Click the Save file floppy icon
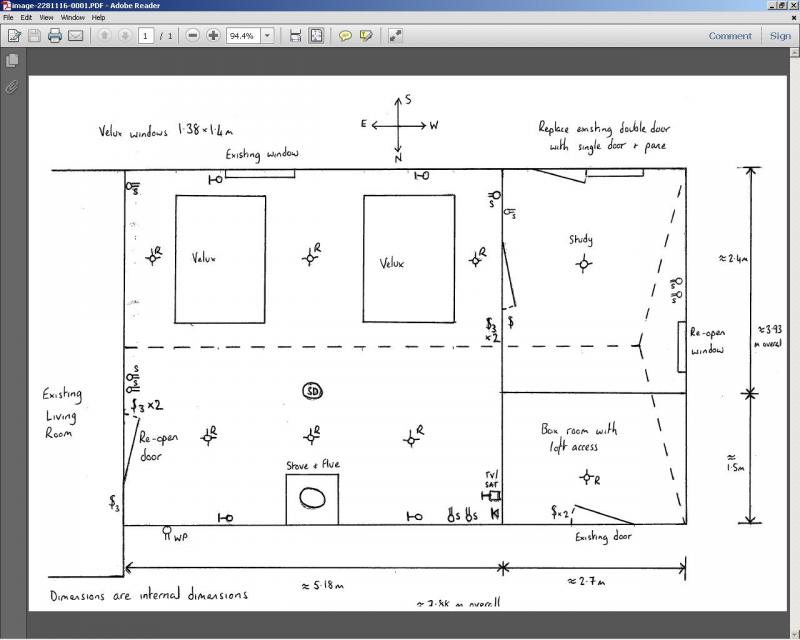This screenshot has width=800, height=640. point(35,36)
